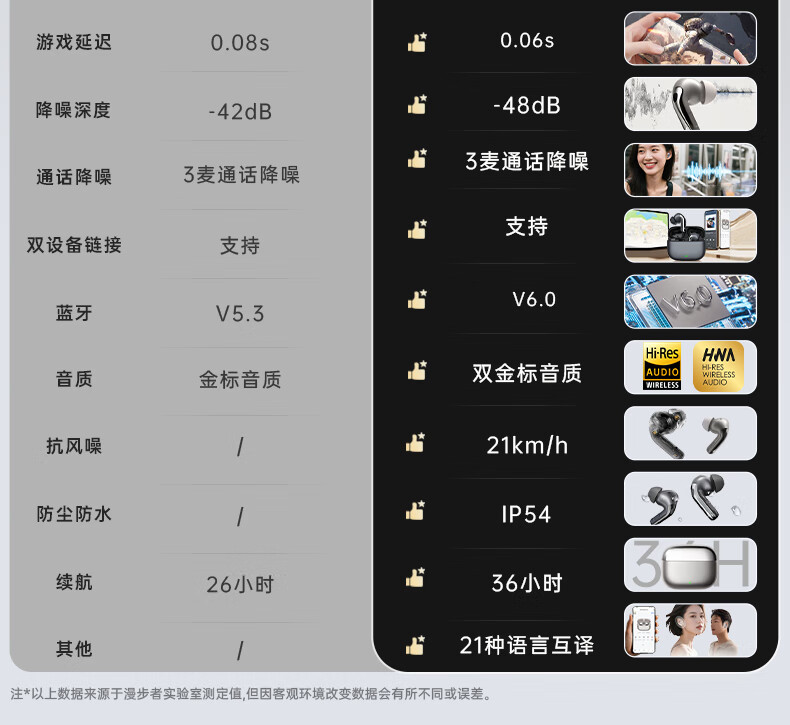Click the thumbs-up icon beside 36小时
This screenshot has height=725, width=790.
point(416,578)
